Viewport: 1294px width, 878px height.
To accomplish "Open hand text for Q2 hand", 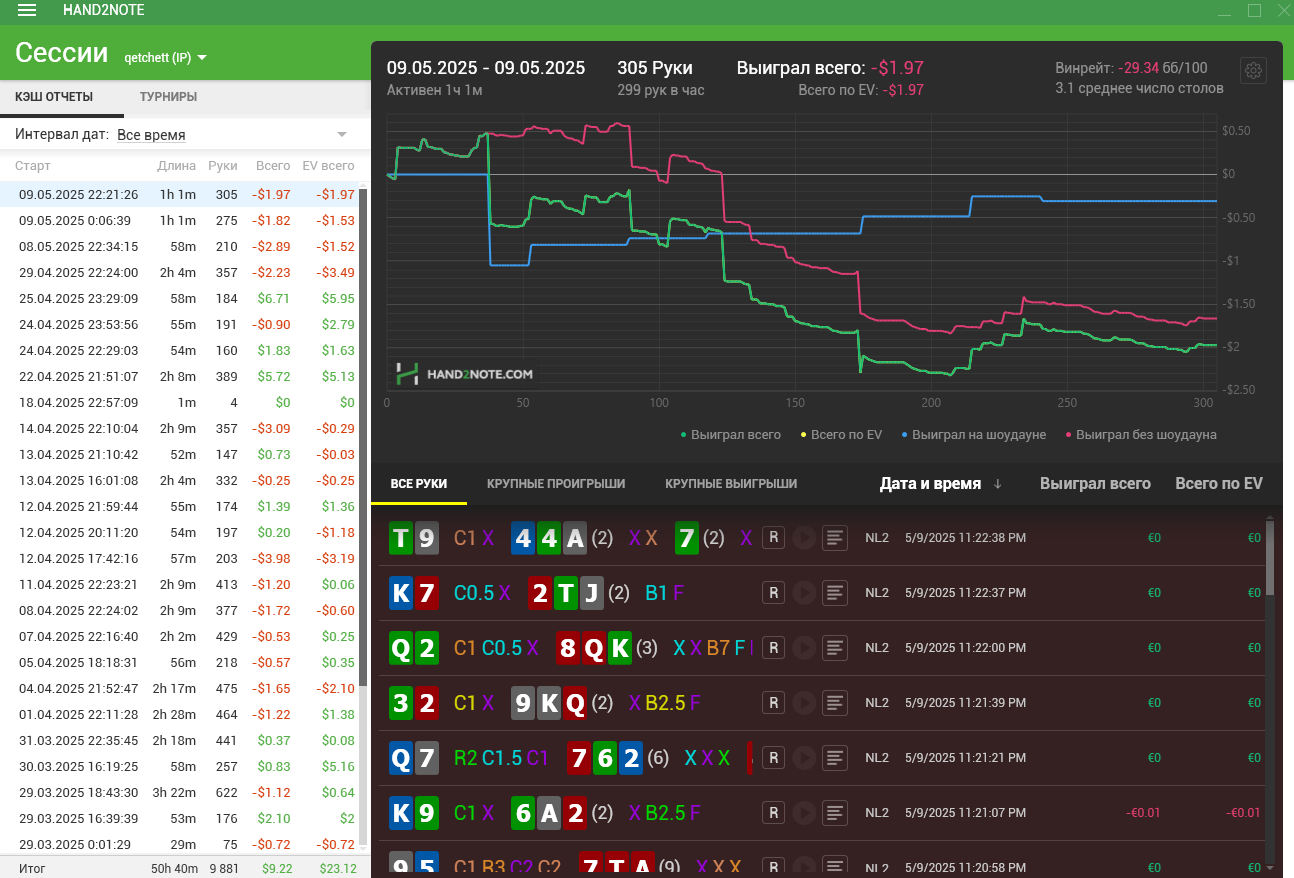I will [x=835, y=648].
